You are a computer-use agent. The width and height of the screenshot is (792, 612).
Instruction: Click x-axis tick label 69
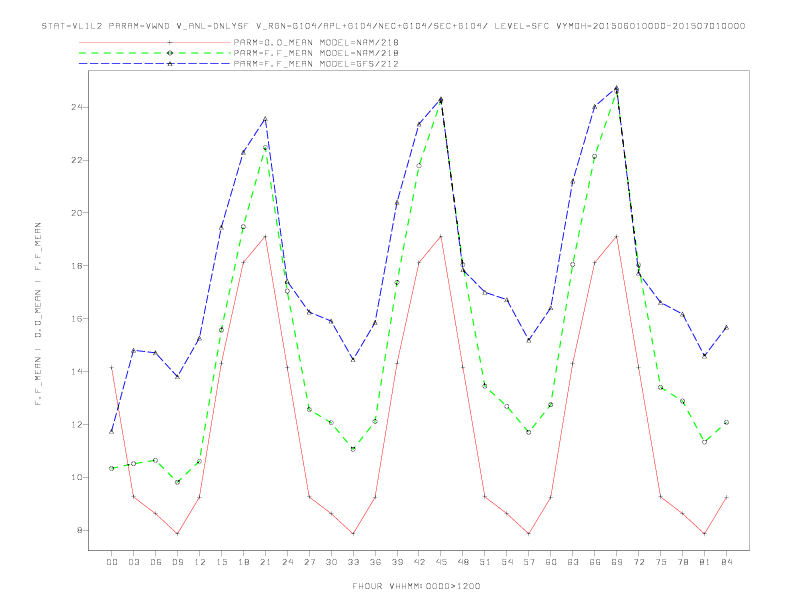pos(617,562)
